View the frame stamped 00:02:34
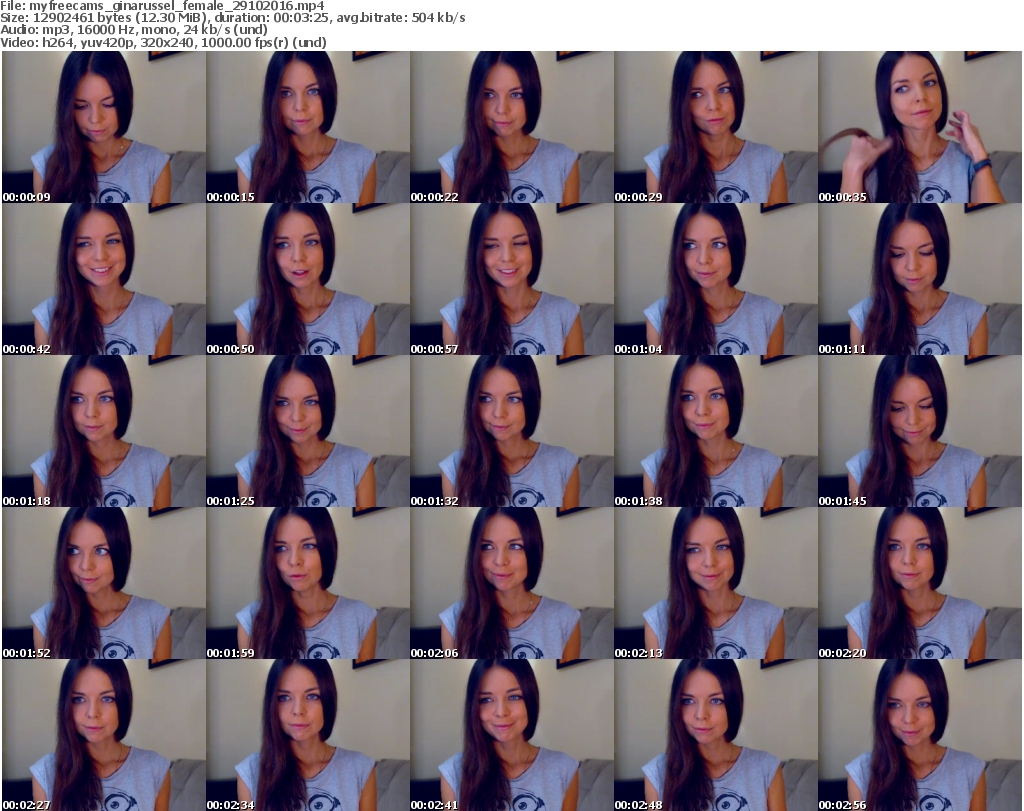Screen dimensions: 1024x811 pos(308,735)
